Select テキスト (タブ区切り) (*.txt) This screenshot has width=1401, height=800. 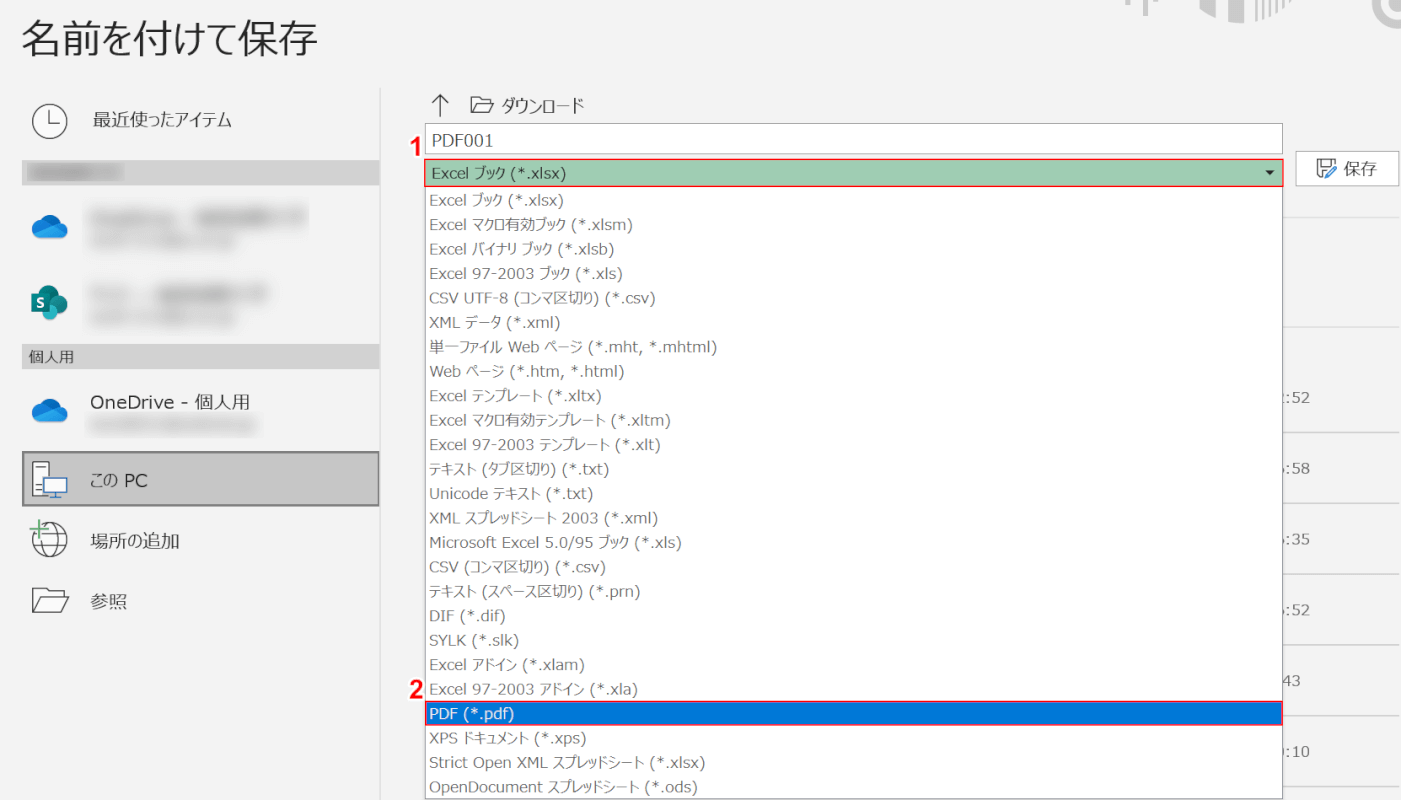[x=853, y=469]
